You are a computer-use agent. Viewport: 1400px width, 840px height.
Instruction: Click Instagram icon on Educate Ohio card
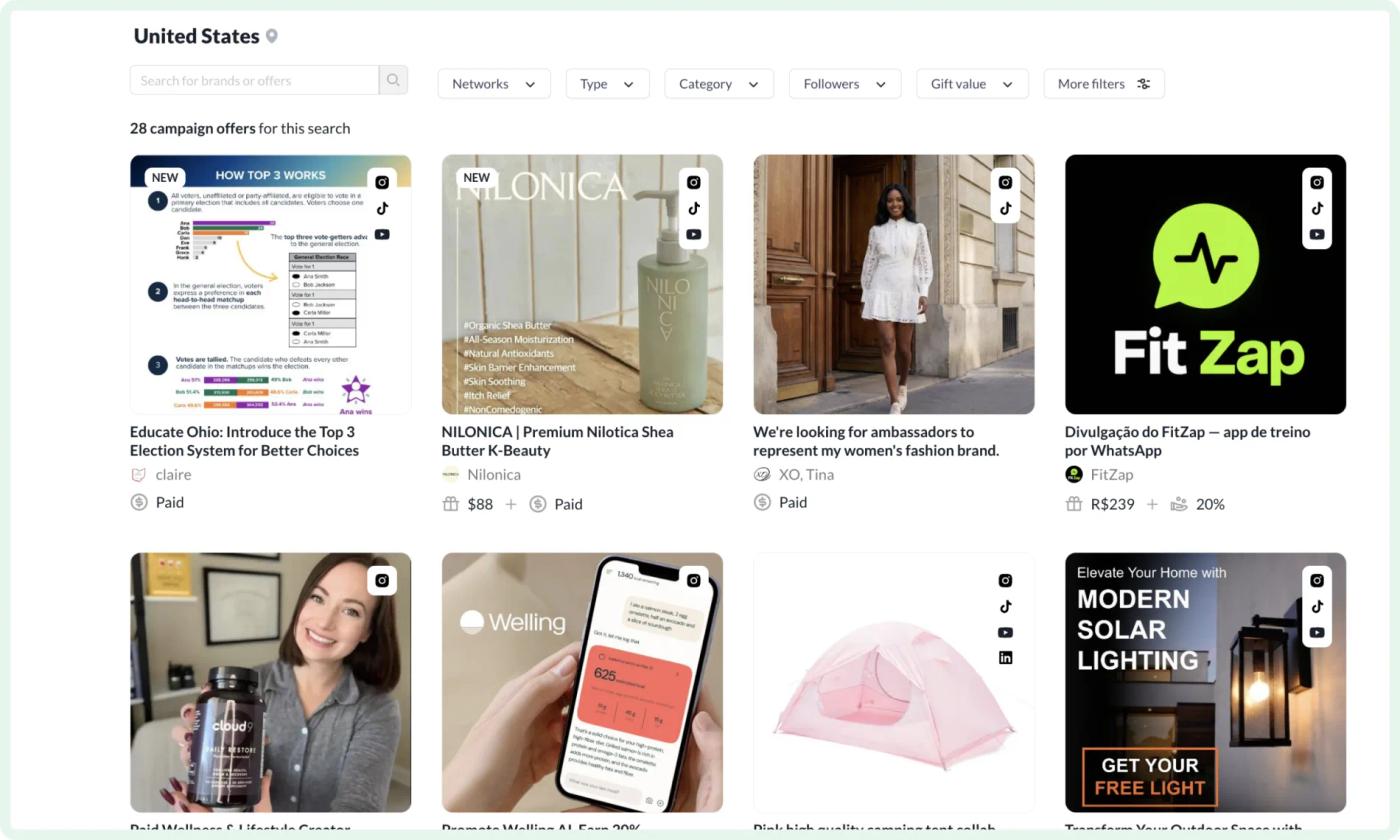coord(382,182)
